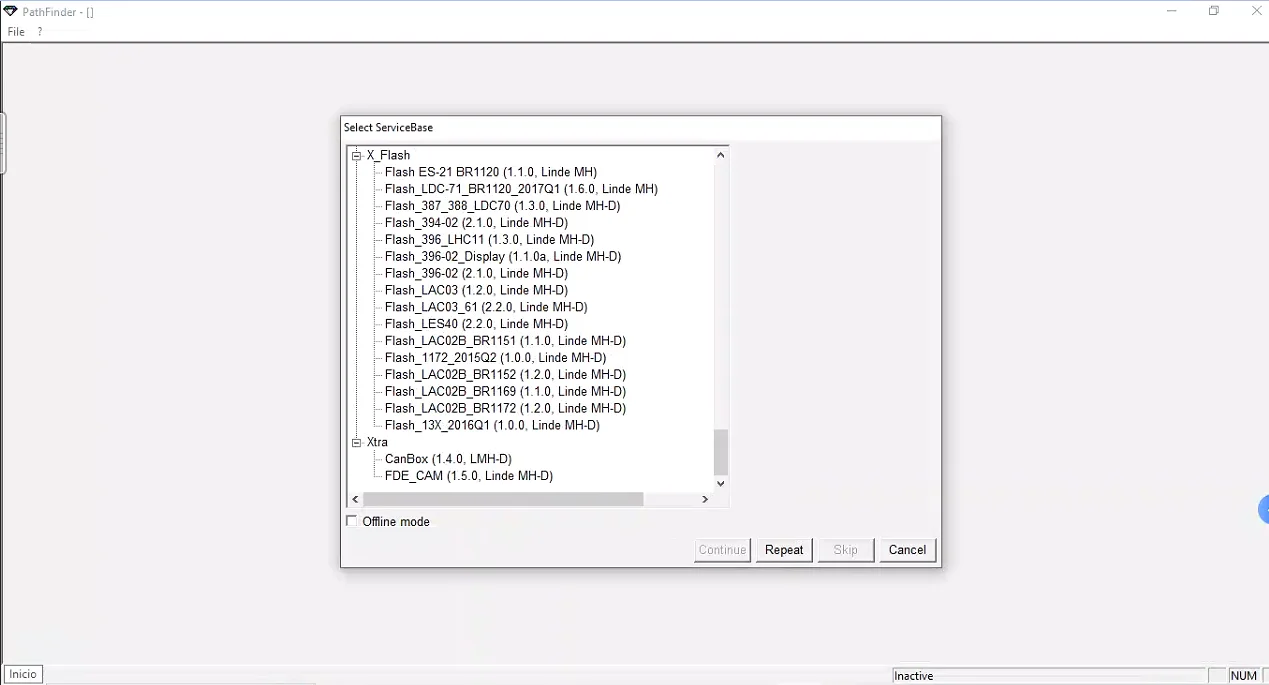Viewport: 1269px width, 685px height.
Task: Select Flash_LDC-71_BR1120_2017Q1 entry
Action: tap(521, 189)
